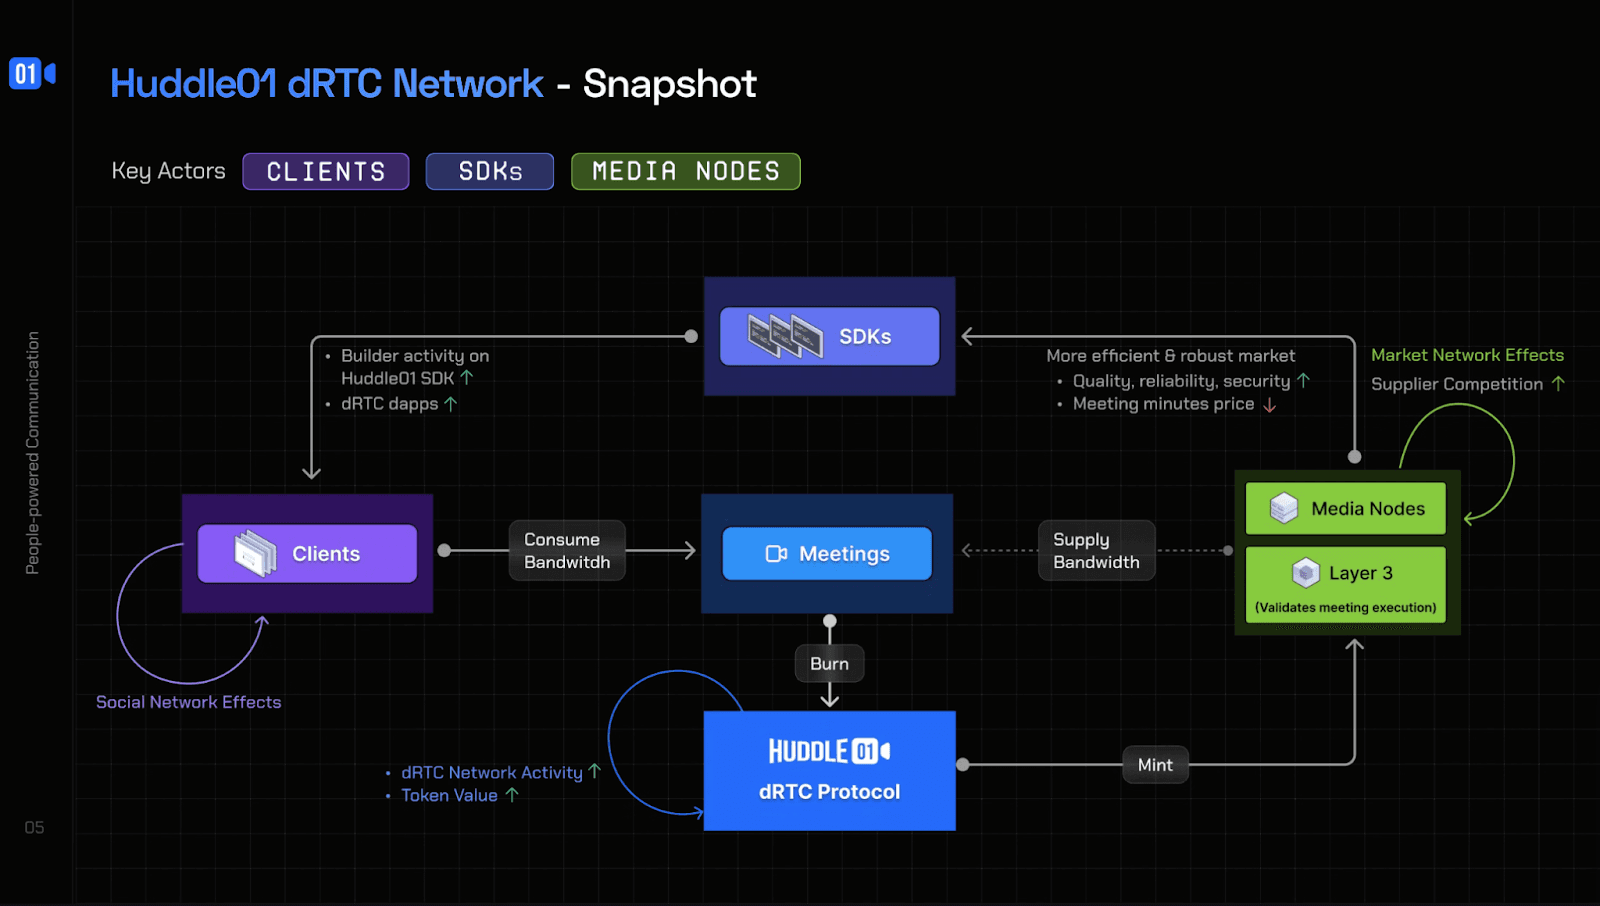Click the HUDDLE 01 logo in protocol box
The height and width of the screenshot is (906, 1600).
[829, 751]
